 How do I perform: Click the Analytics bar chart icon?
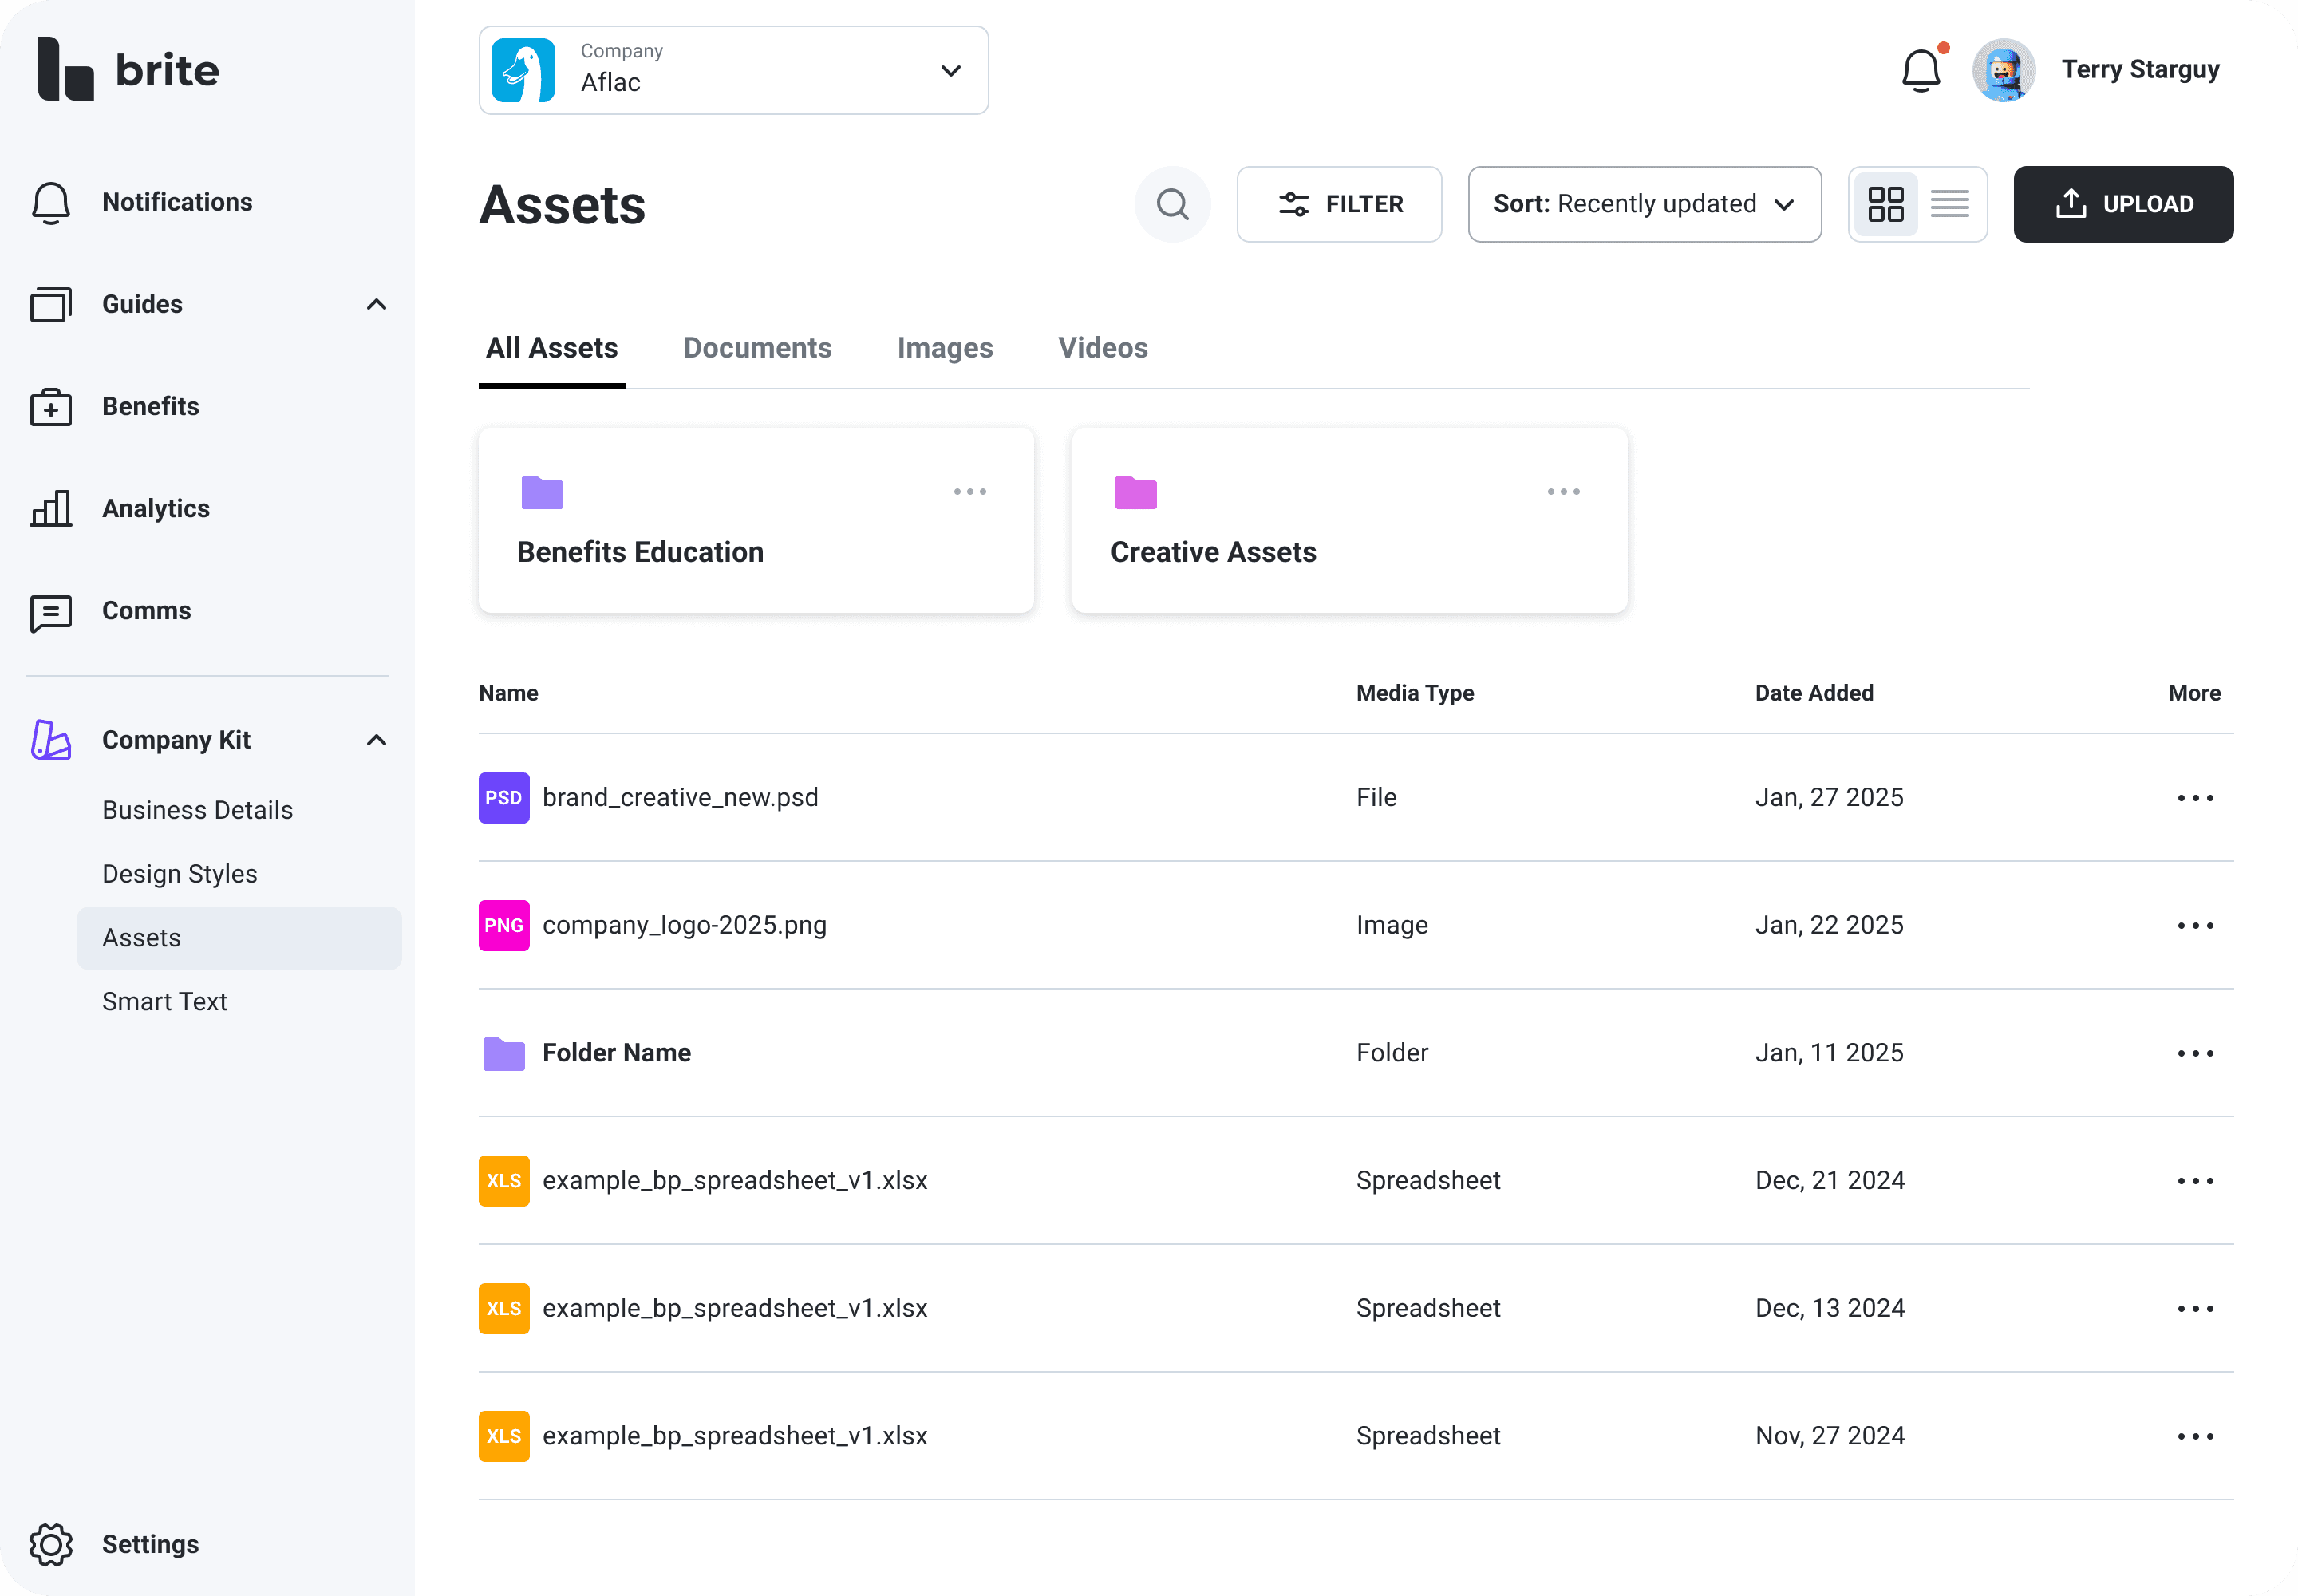(51, 508)
